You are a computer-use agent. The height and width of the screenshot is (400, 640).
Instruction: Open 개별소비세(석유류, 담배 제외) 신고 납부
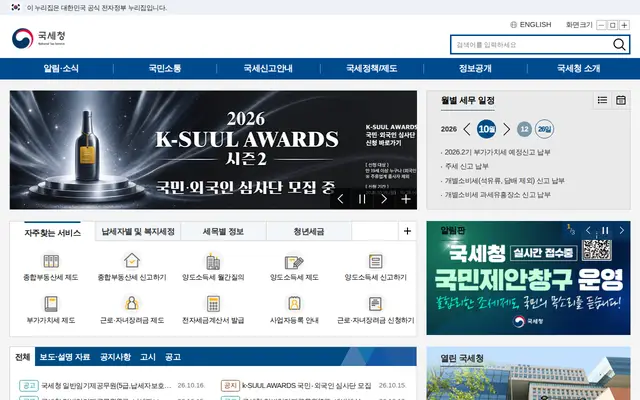point(504,180)
